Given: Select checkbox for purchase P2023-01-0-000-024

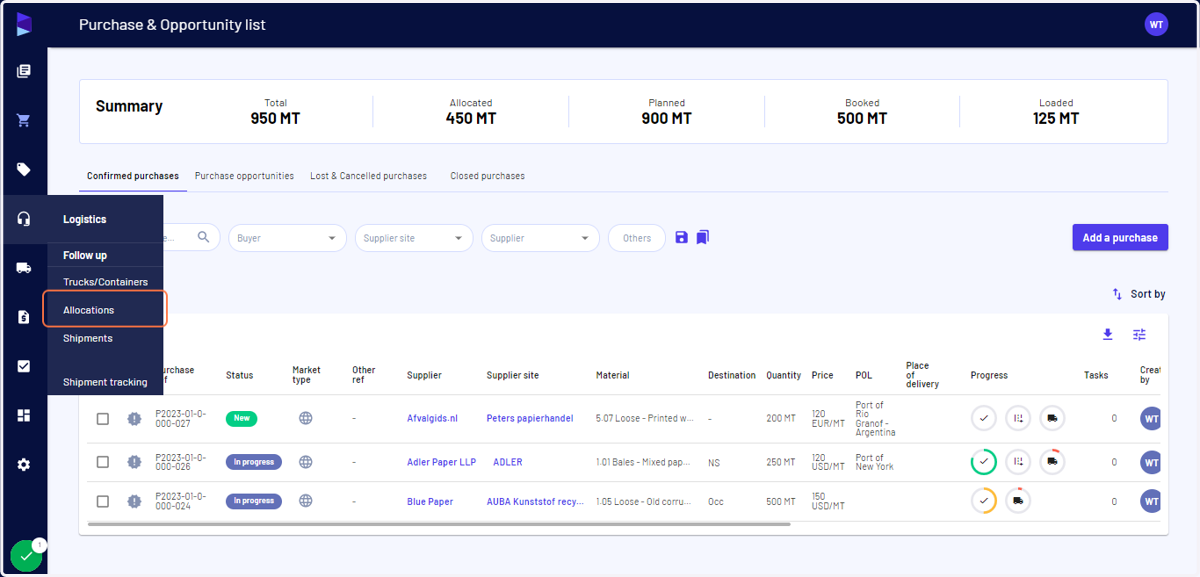Looking at the screenshot, I should (103, 501).
